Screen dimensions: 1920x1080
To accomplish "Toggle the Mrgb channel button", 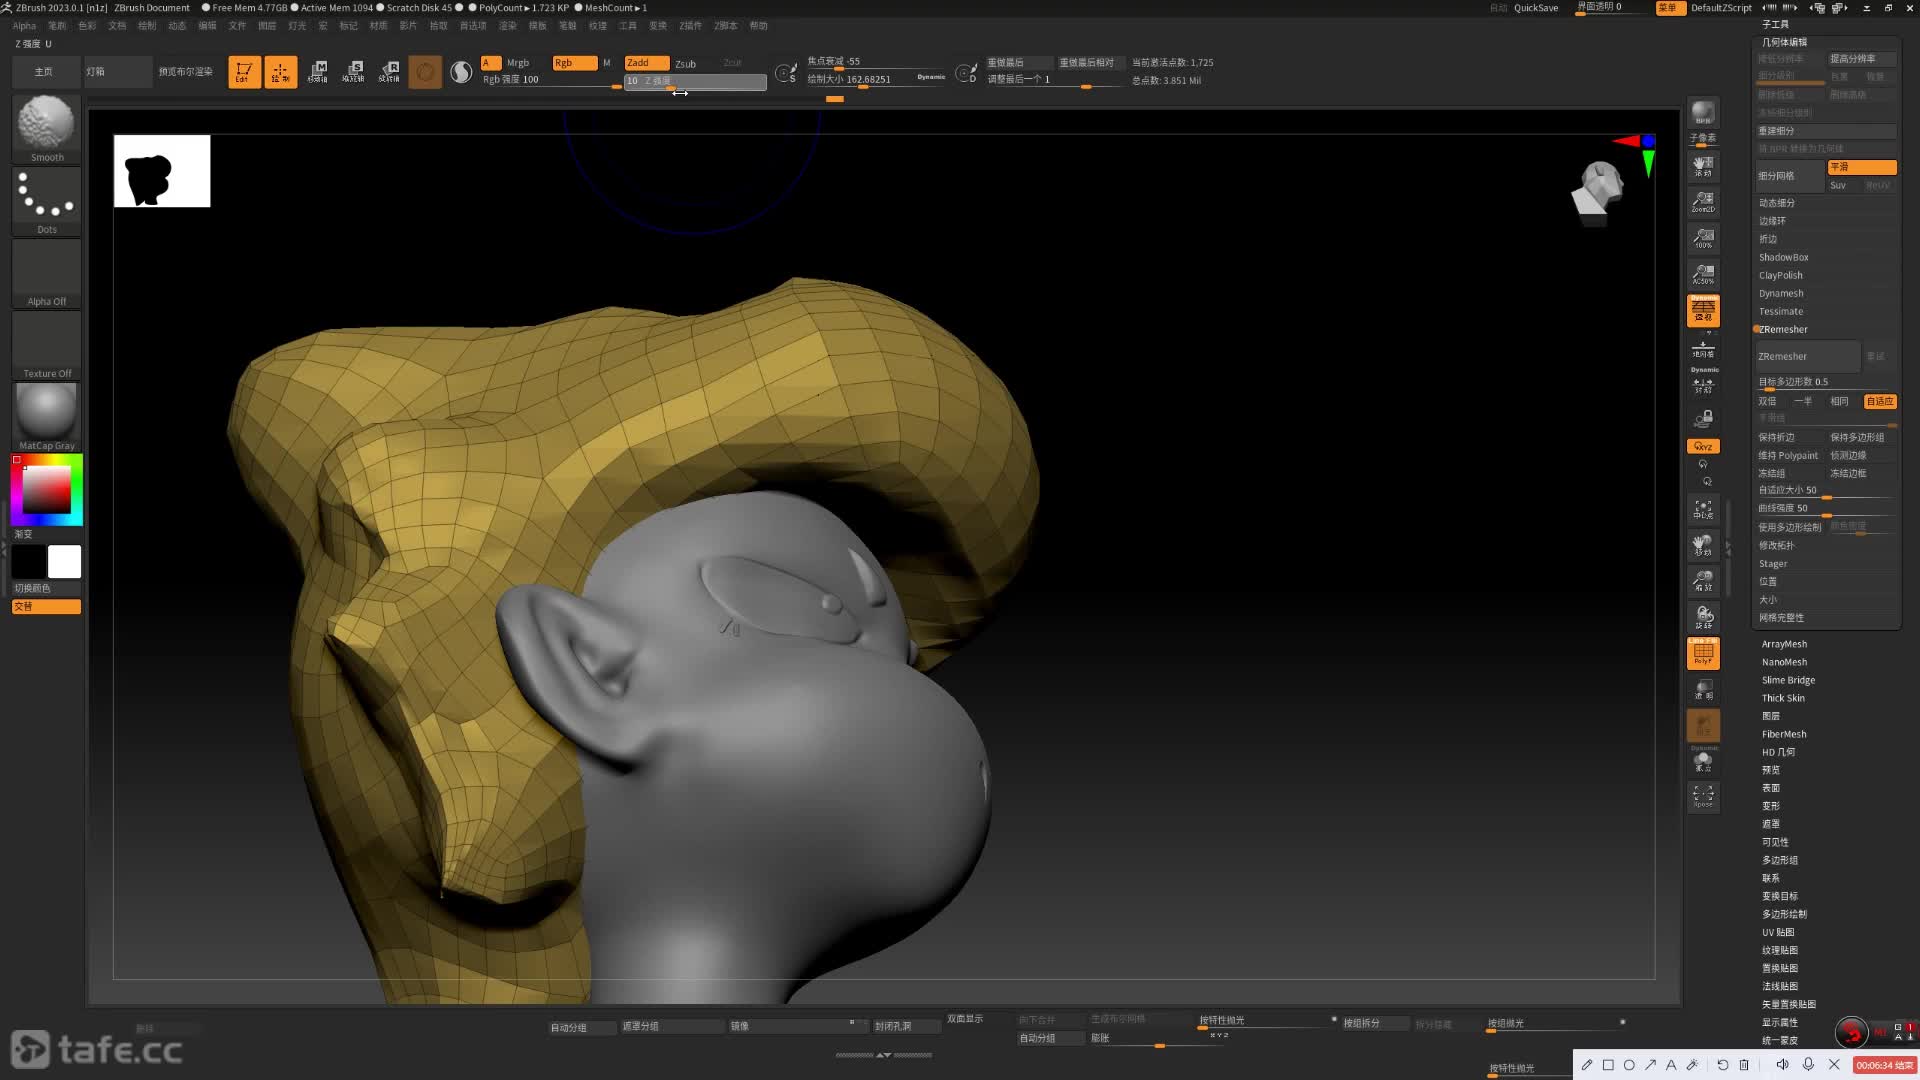I will pyautogui.click(x=518, y=63).
